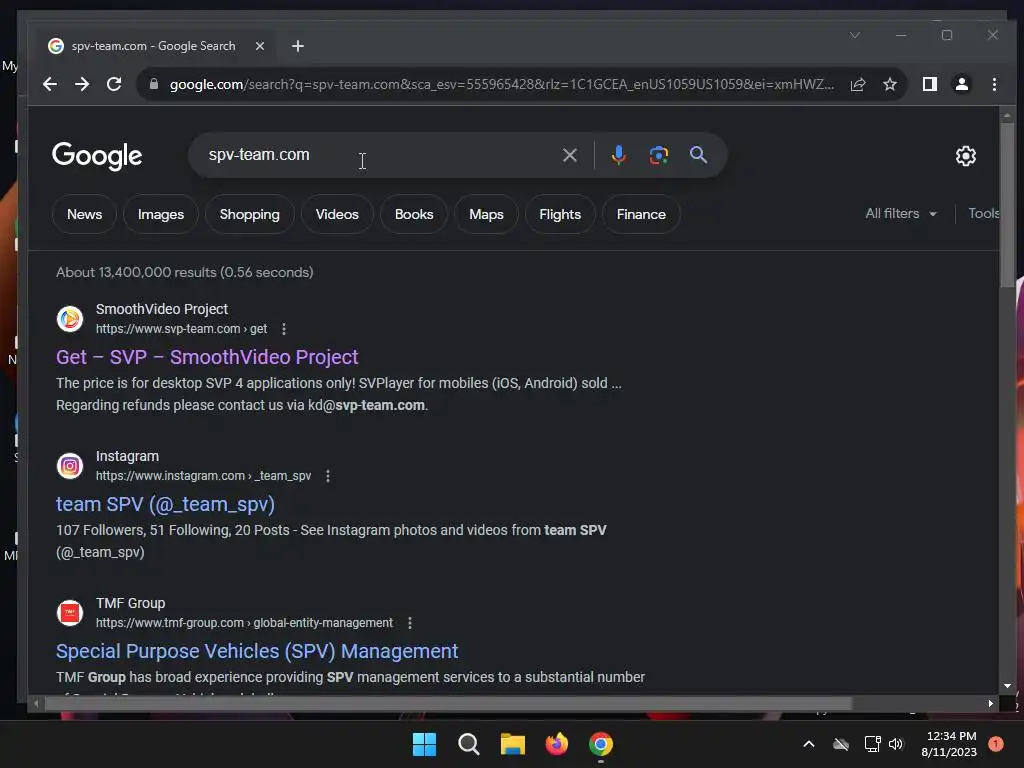Image resolution: width=1024 pixels, height=768 pixels.
Task: Launch File Explorer from the taskbar
Action: pyautogui.click(x=513, y=744)
